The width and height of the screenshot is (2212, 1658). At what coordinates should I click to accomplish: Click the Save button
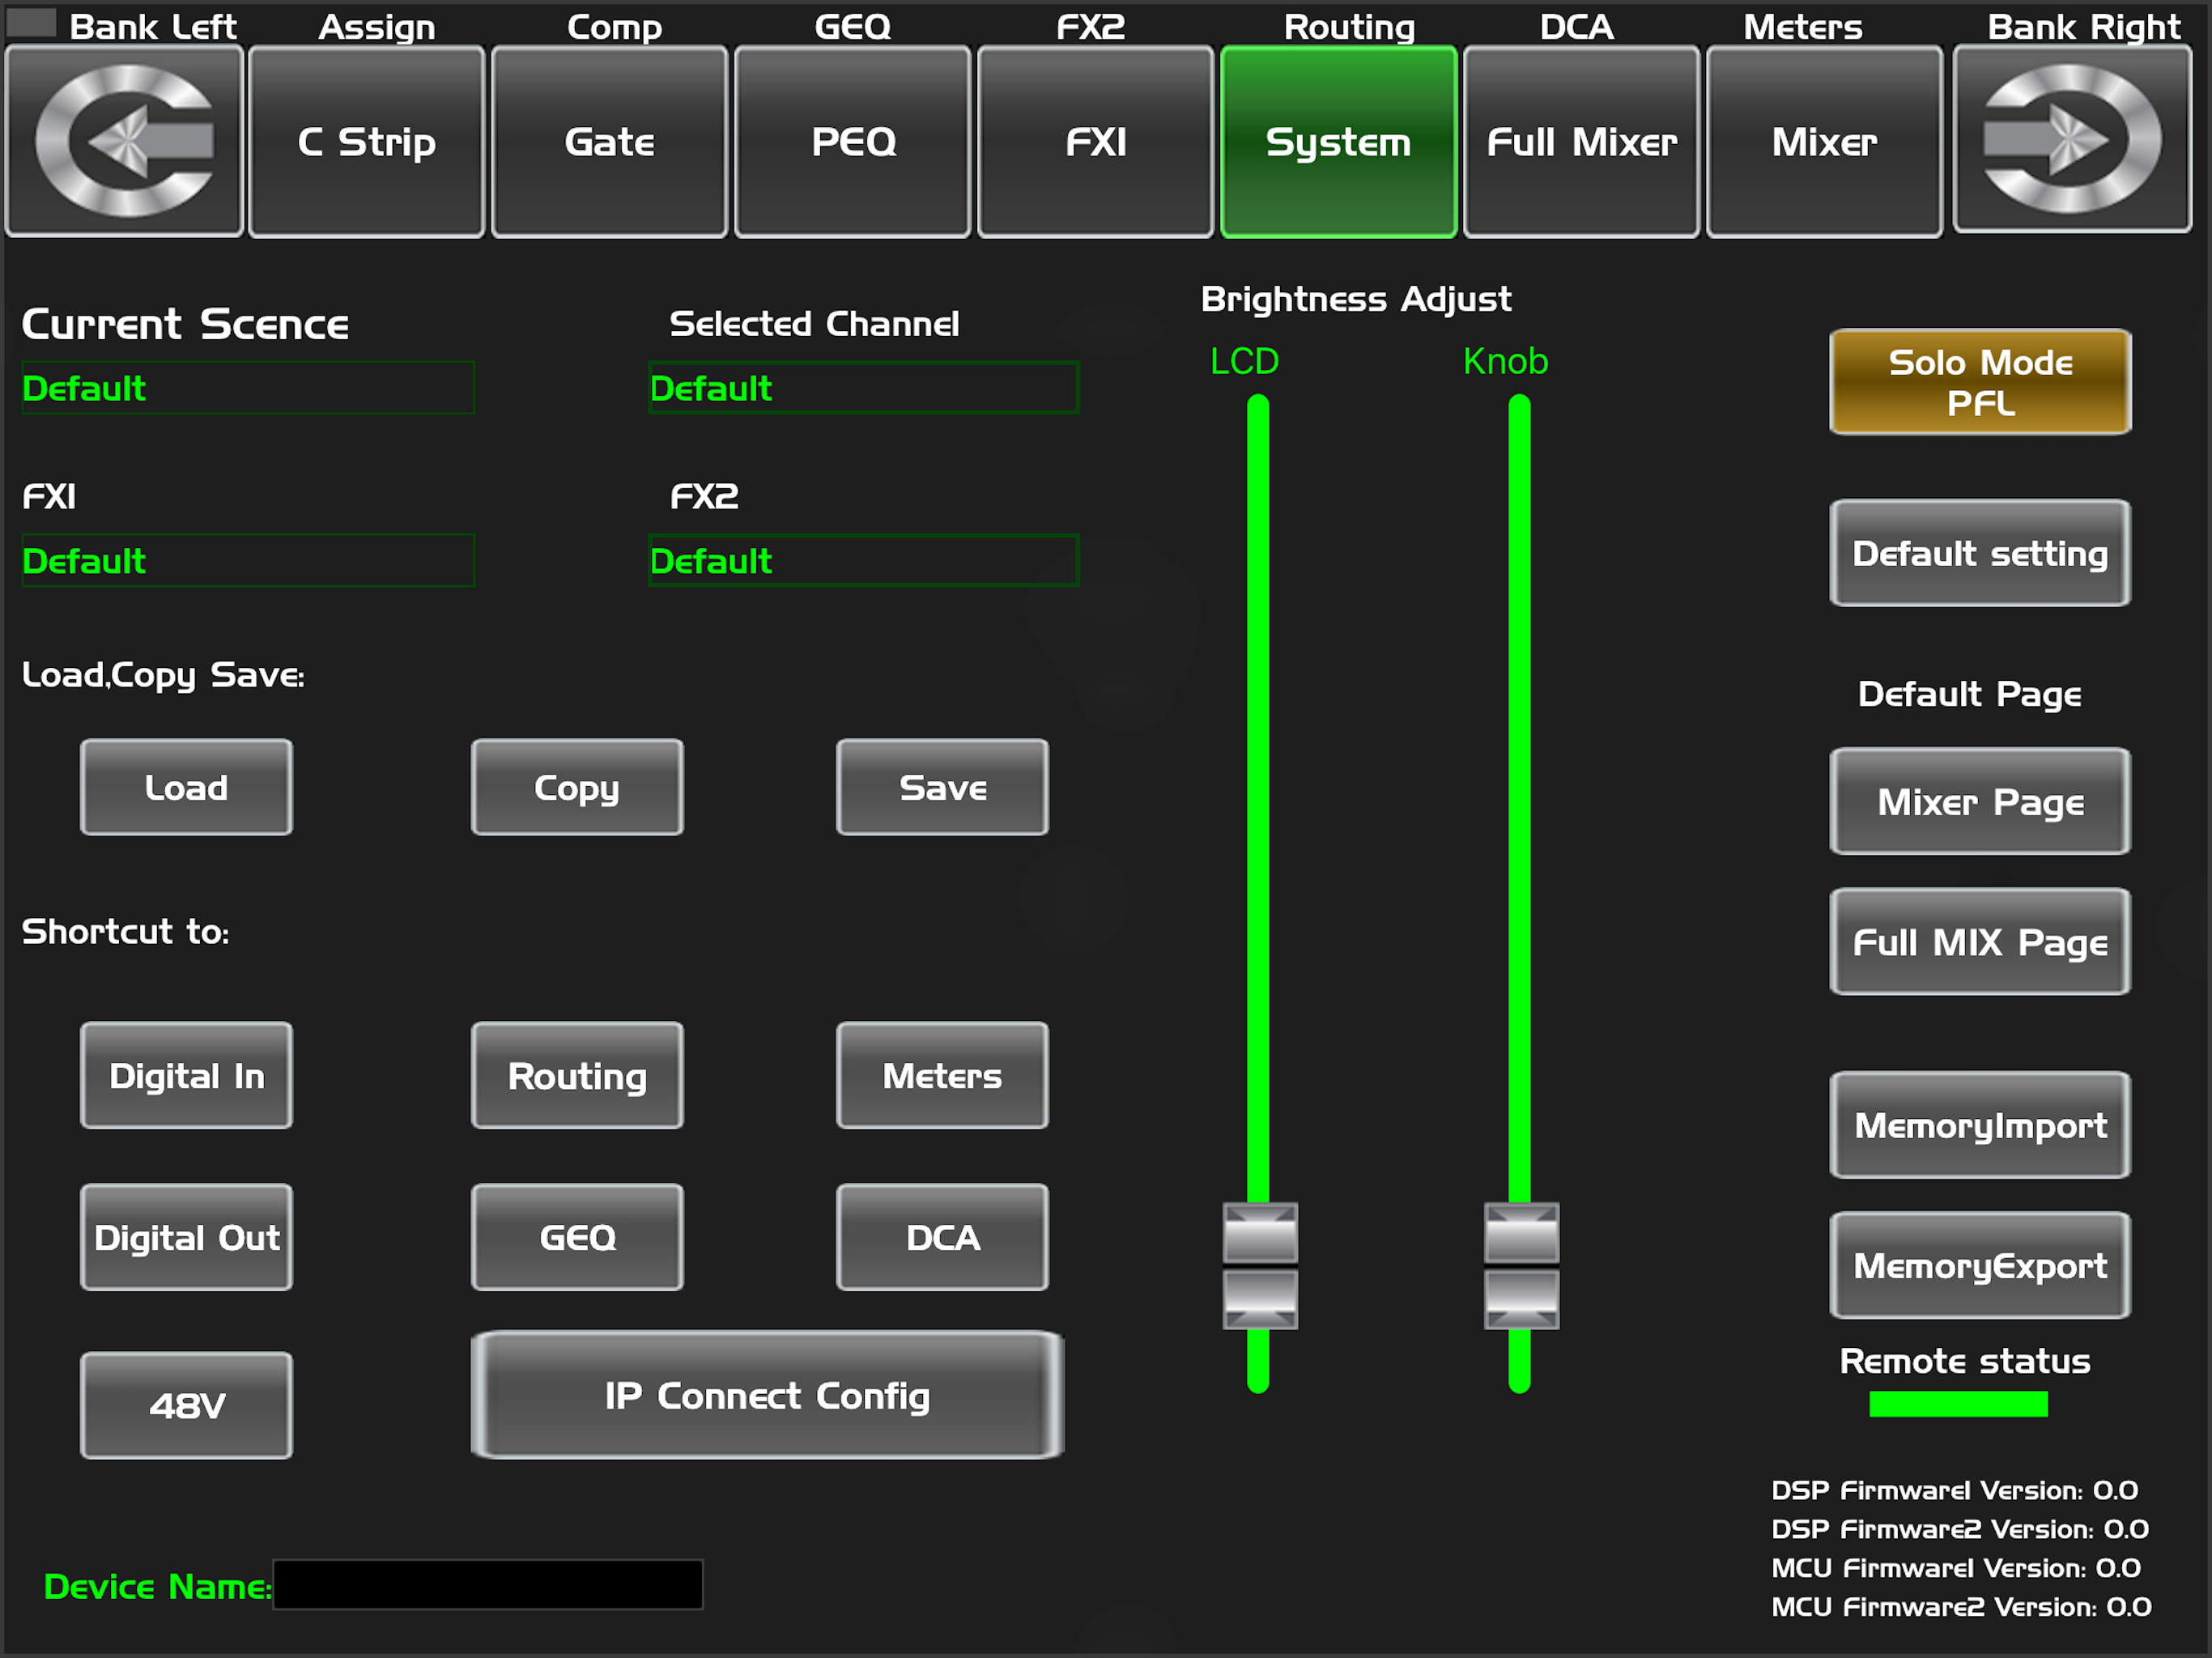(942, 787)
